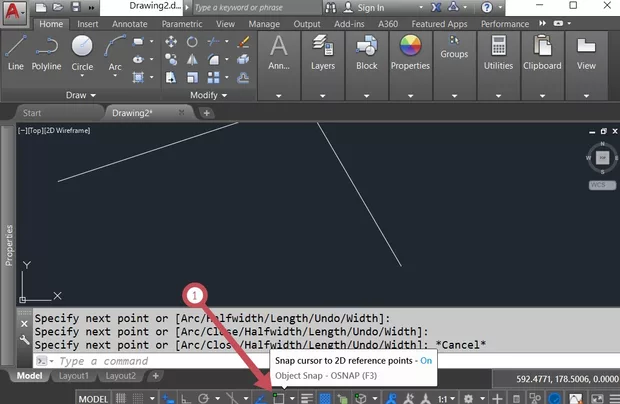The height and width of the screenshot is (404, 620).
Task: Toggle grid display in status bar
Action: tap(122, 398)
